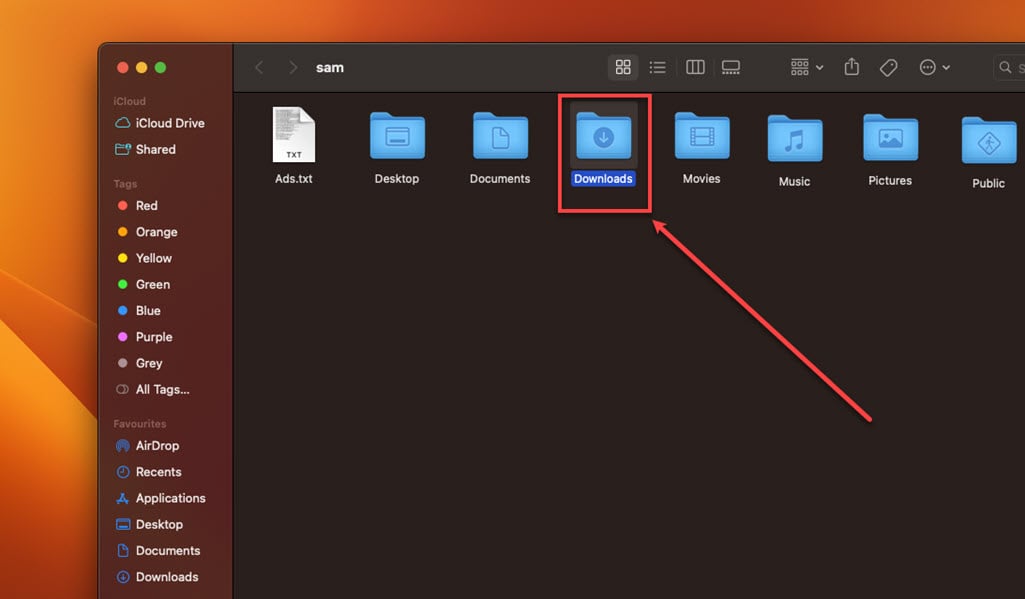Select the Public folder

click(988, 152)
